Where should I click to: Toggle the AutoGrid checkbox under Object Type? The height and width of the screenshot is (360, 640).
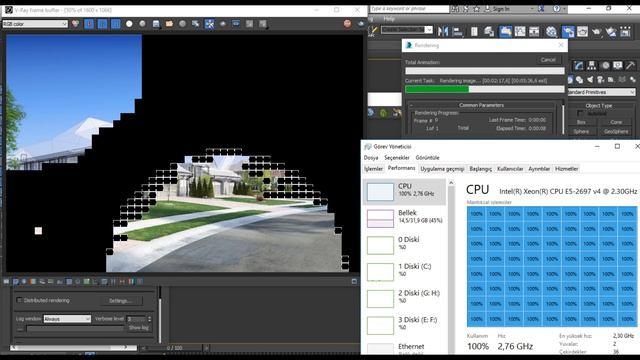coord(580,113)
